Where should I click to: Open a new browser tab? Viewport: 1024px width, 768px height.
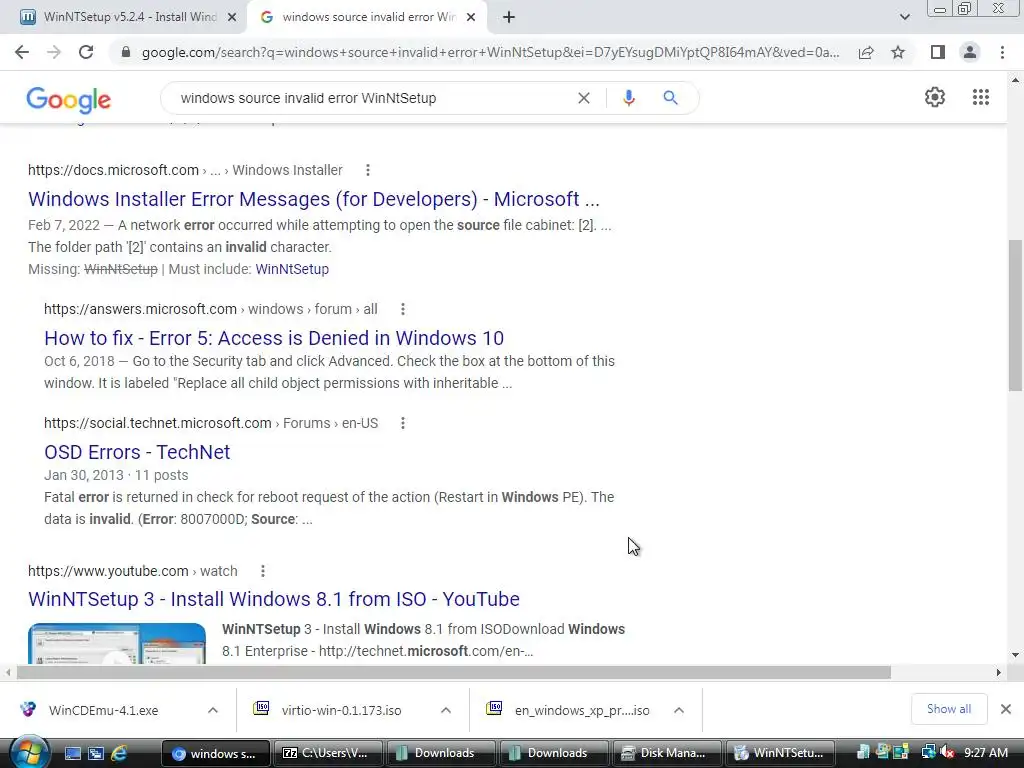point(509,18)
